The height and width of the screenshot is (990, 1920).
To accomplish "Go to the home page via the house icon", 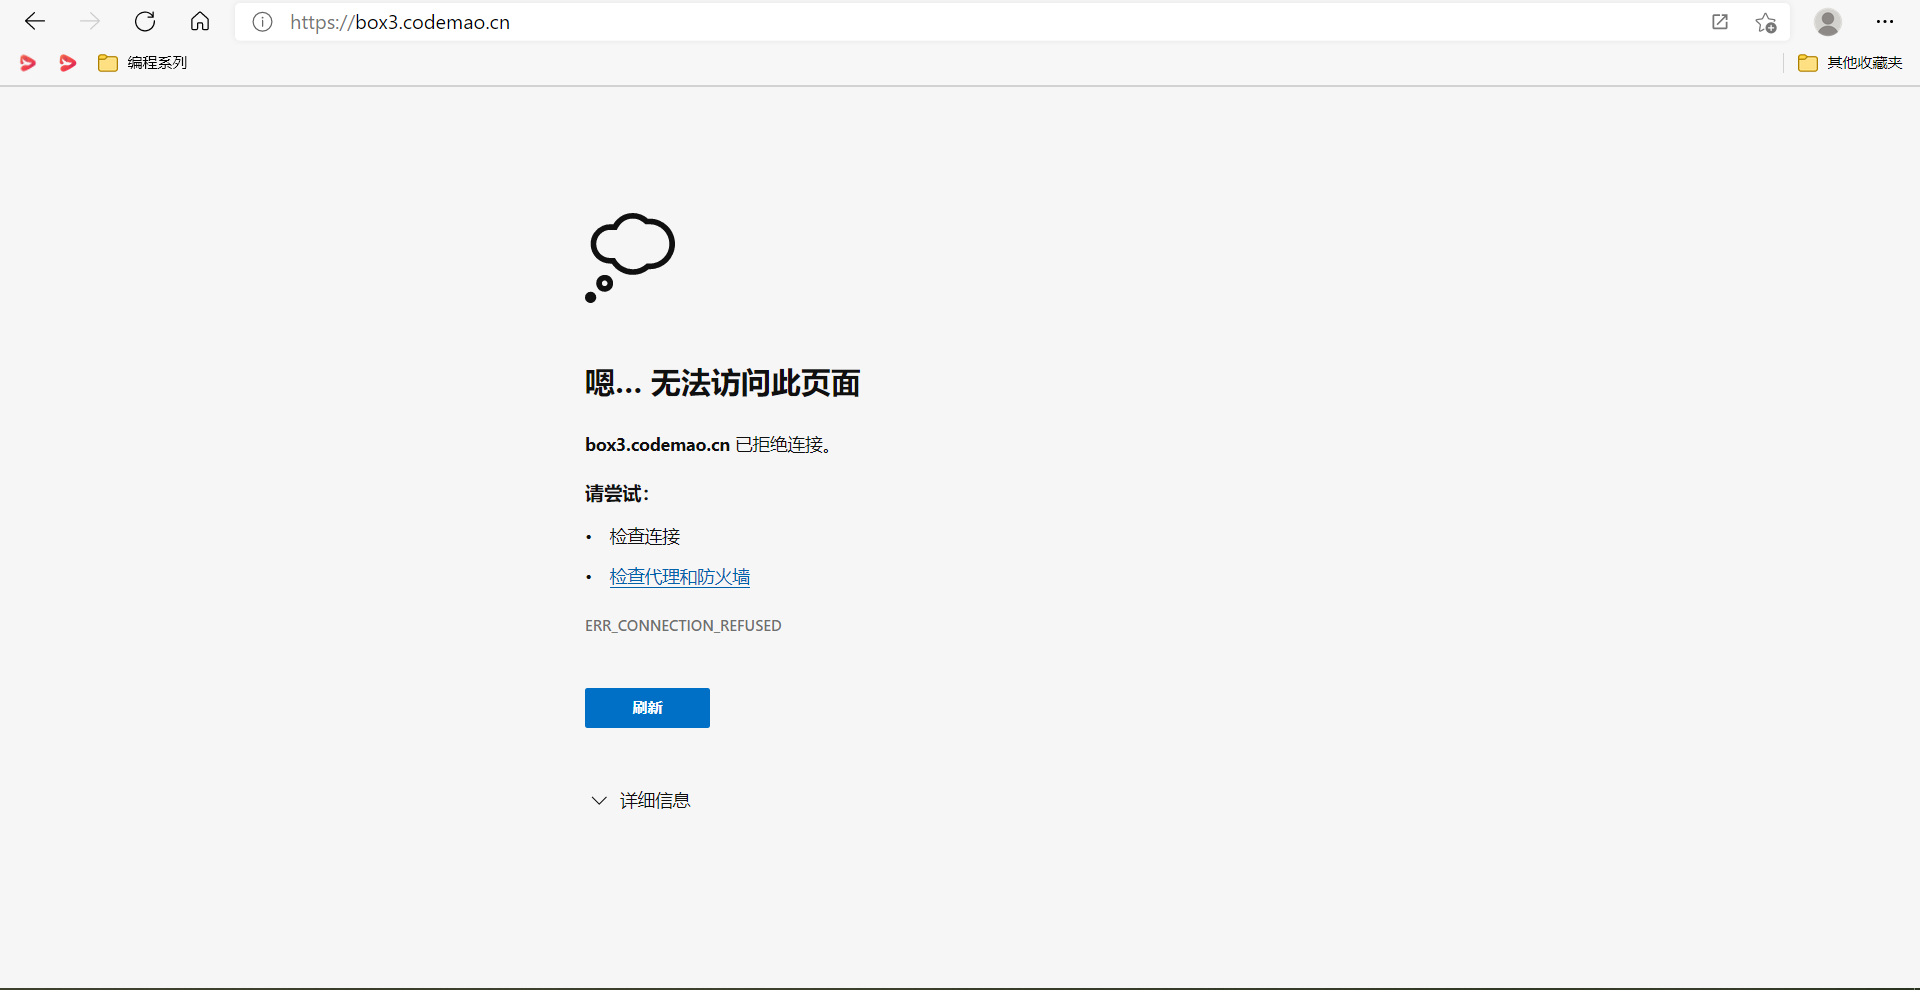I will click(200, 21).
